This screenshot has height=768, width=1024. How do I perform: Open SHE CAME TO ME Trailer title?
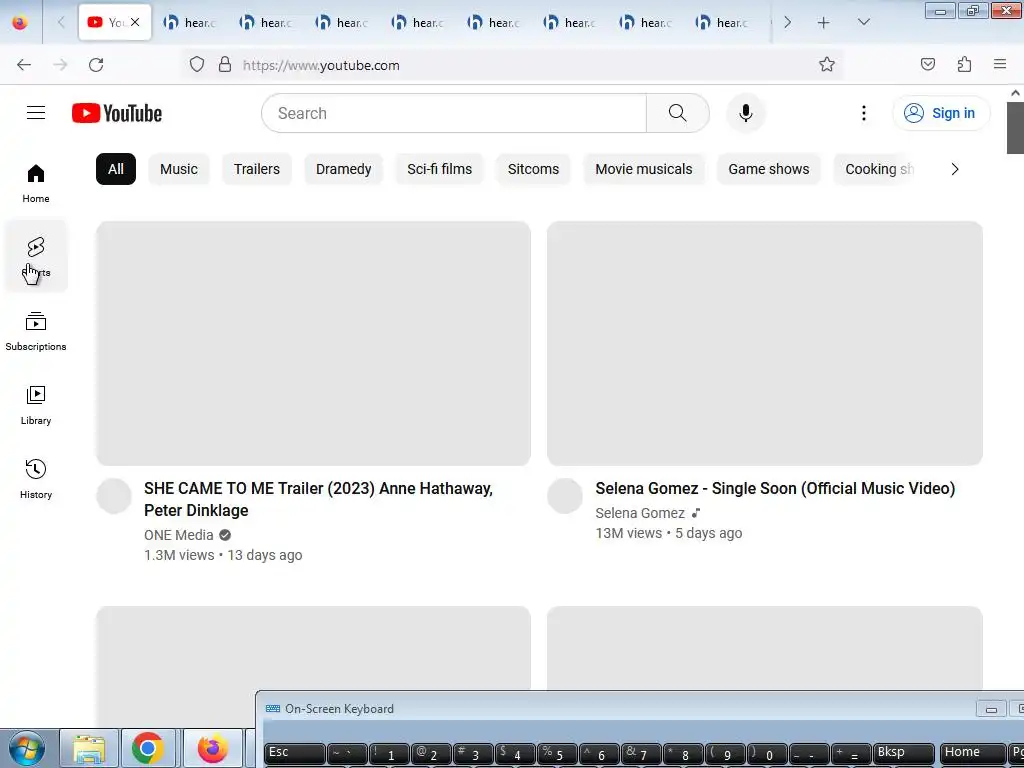pyautogui.click(x=319, y=499)
